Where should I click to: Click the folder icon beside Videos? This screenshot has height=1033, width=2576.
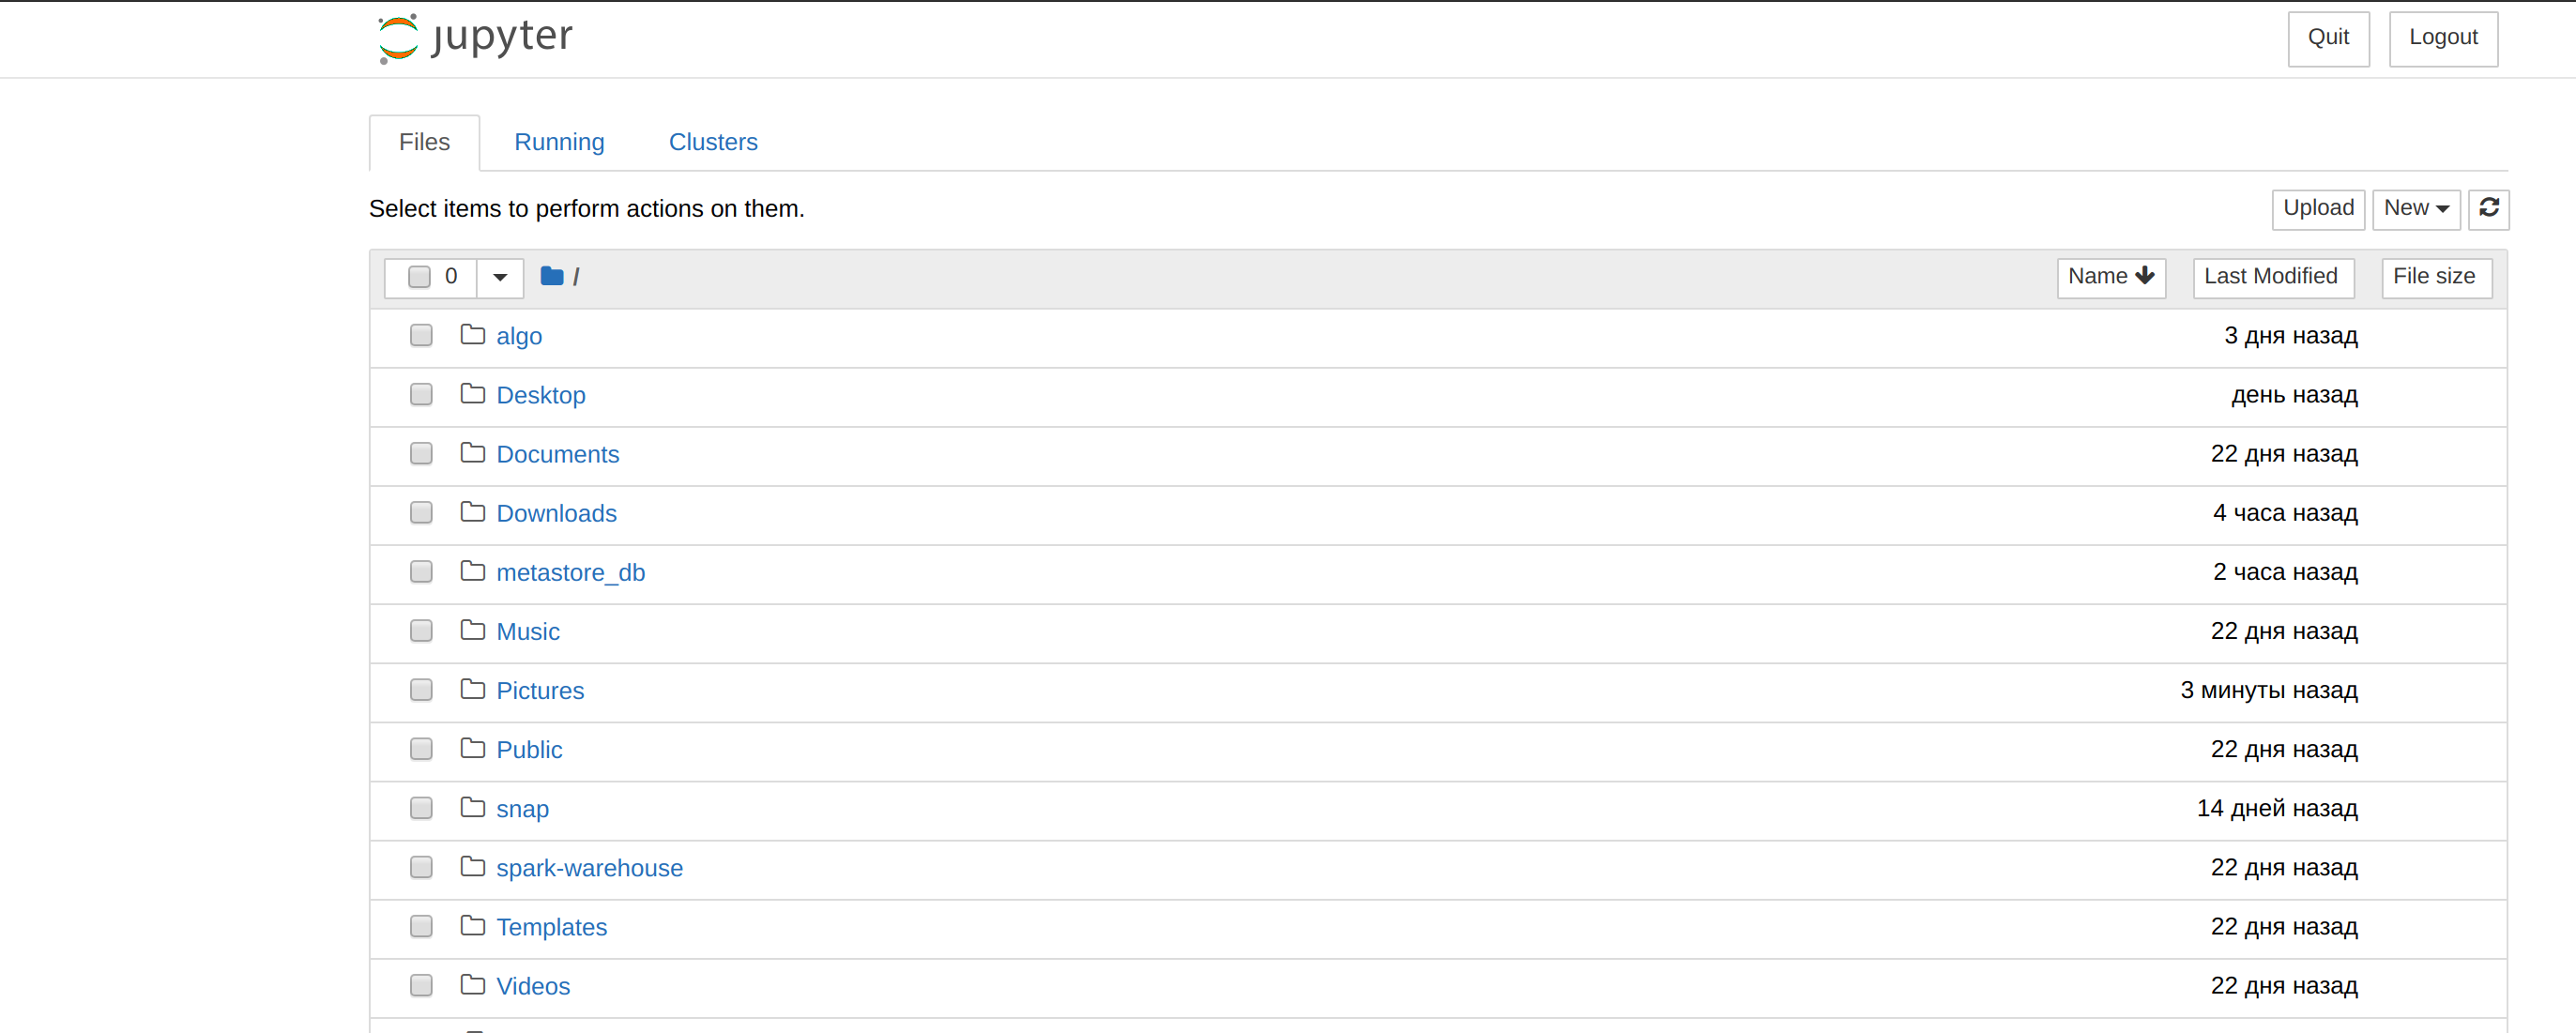(473, 985)
